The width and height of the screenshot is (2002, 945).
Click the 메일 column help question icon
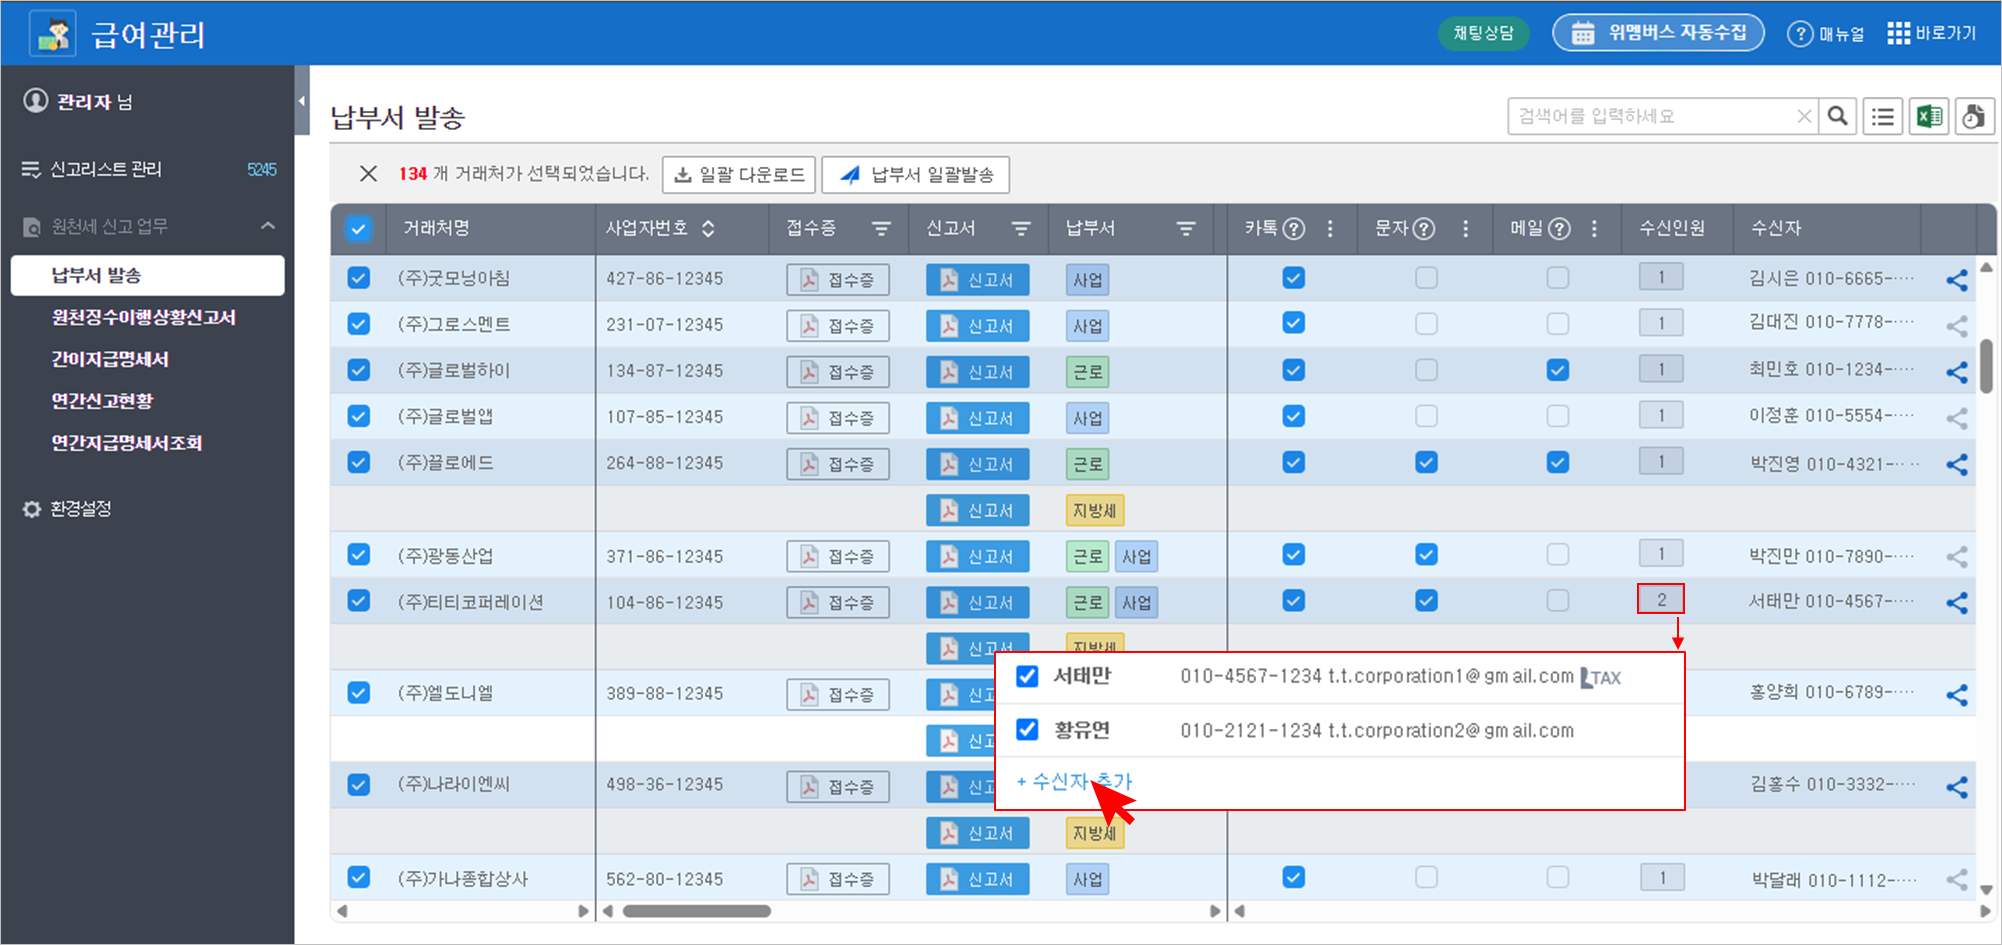coord(1559,229)
